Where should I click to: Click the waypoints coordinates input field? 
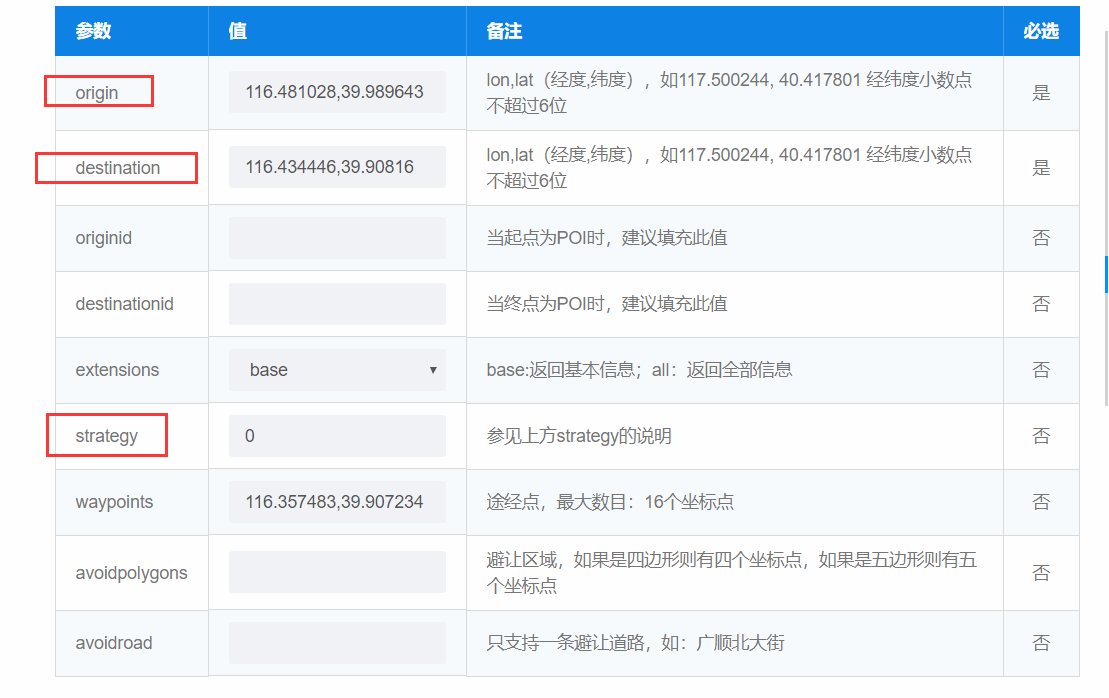337,501
